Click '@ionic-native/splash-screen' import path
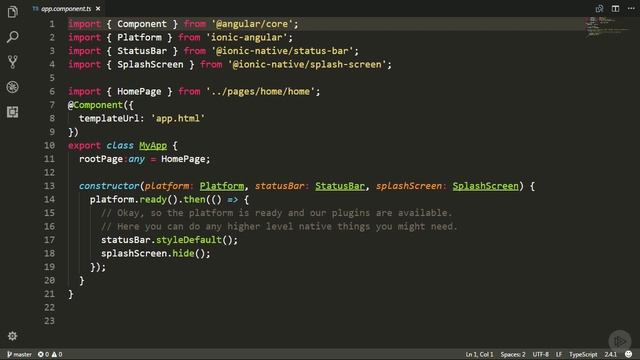This screenshot has height=360, width=640. 307,64
